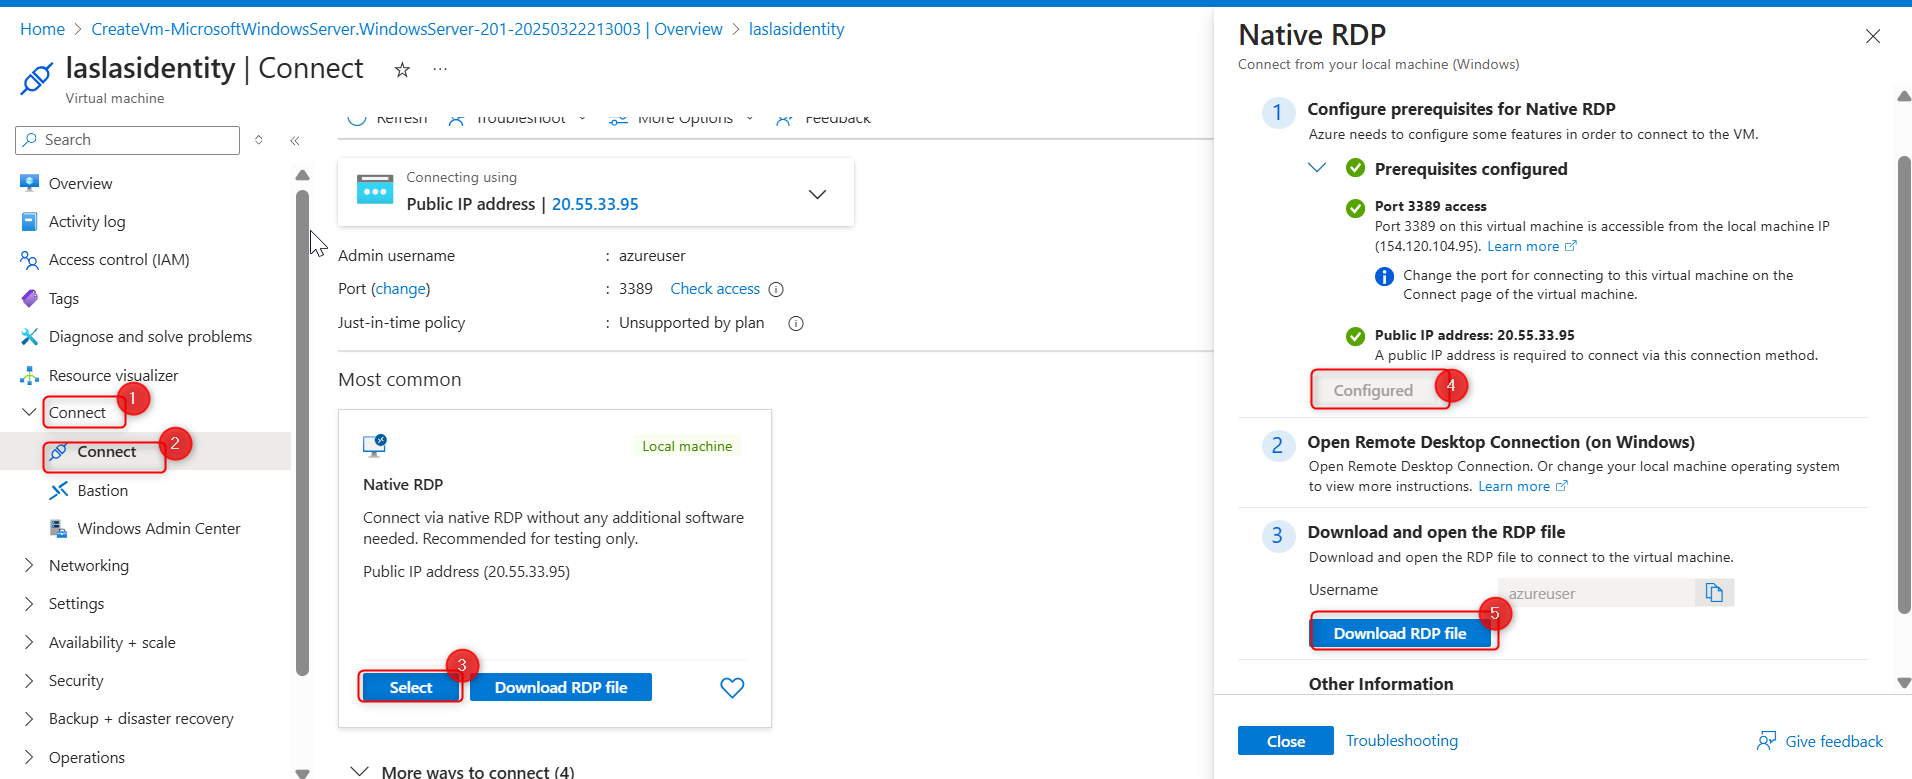Click the scroll down arrow of Native RDP panel
The width and height of the screenshot is (1912, 779).
point(1904,683)
